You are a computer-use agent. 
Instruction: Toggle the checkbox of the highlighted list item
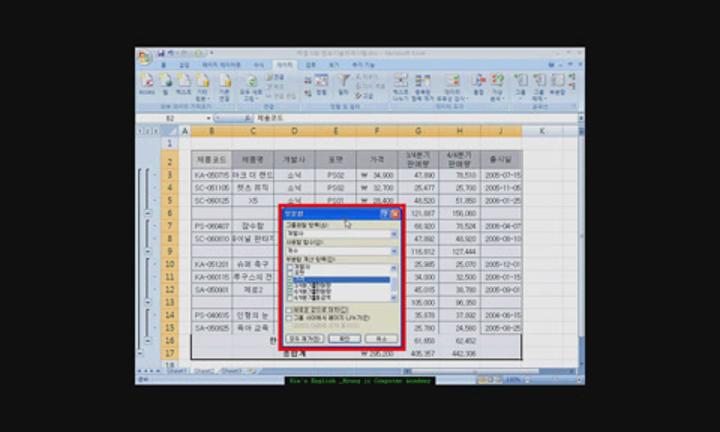click(x=289, y=279)
